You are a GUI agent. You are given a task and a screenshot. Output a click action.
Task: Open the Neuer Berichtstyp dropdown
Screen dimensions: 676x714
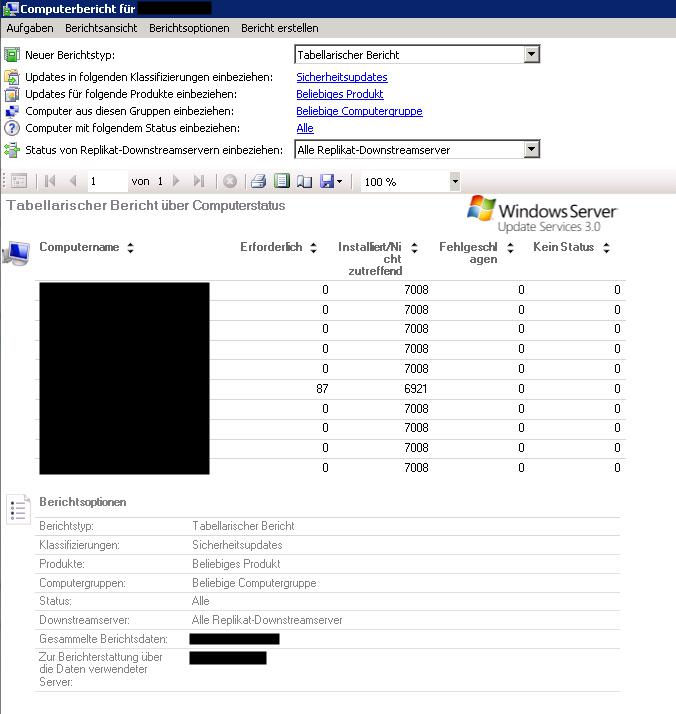(x=531, y=55)
